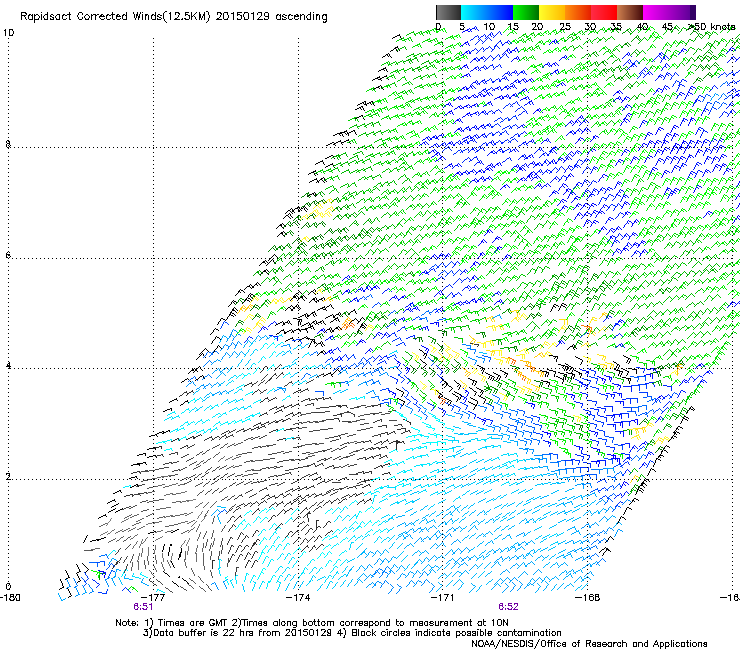Click the 6:52 time label
The width and height of the screenshot is (740, 650).
coord(508,607)
